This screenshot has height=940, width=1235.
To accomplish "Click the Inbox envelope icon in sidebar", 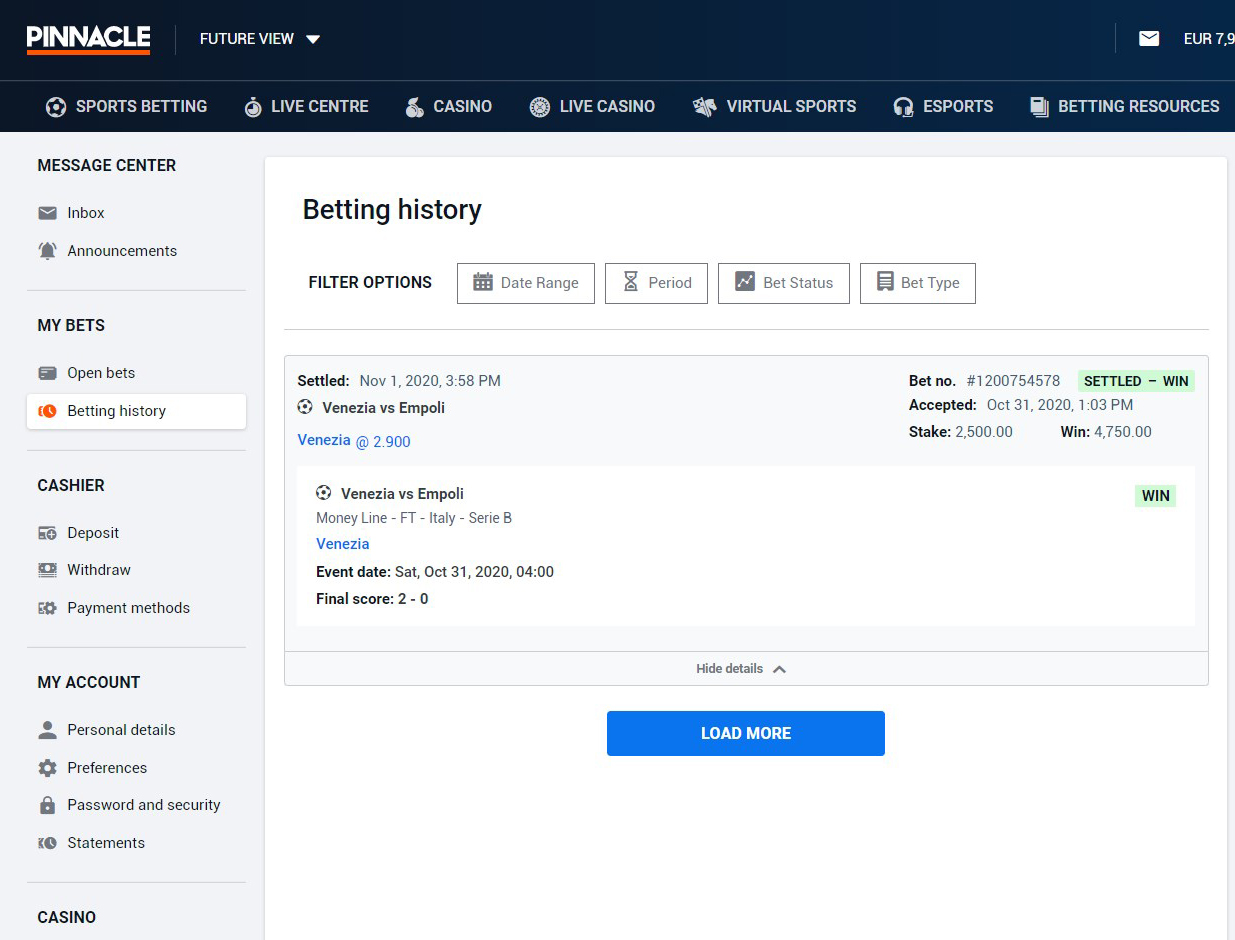I will (x=47, y=213).
